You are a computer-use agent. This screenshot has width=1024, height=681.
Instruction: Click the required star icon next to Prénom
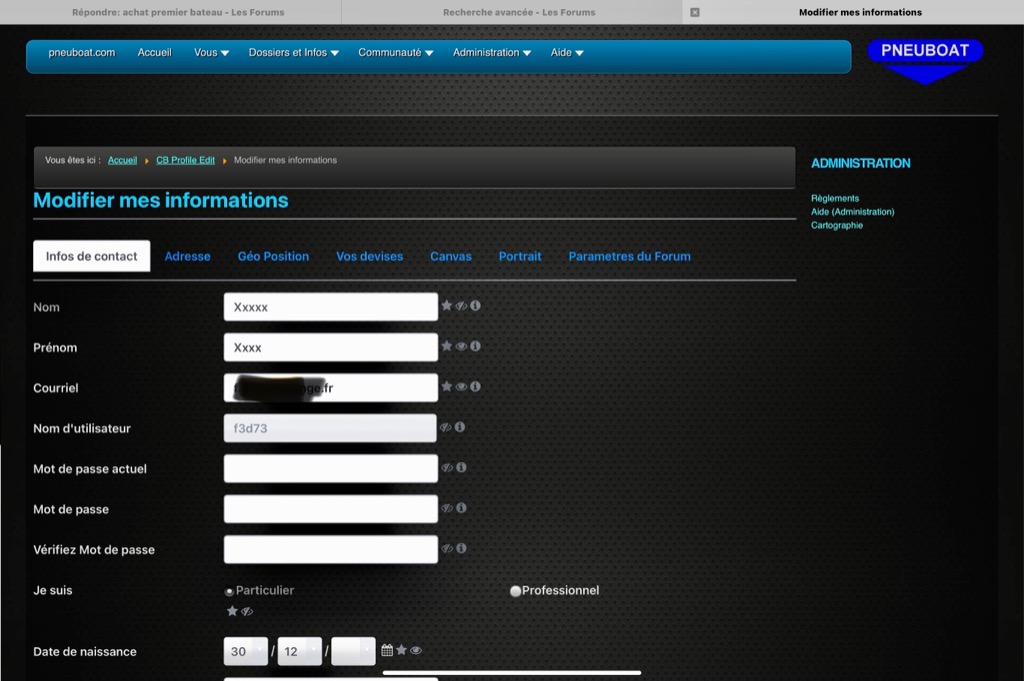[x=446, y=346]
